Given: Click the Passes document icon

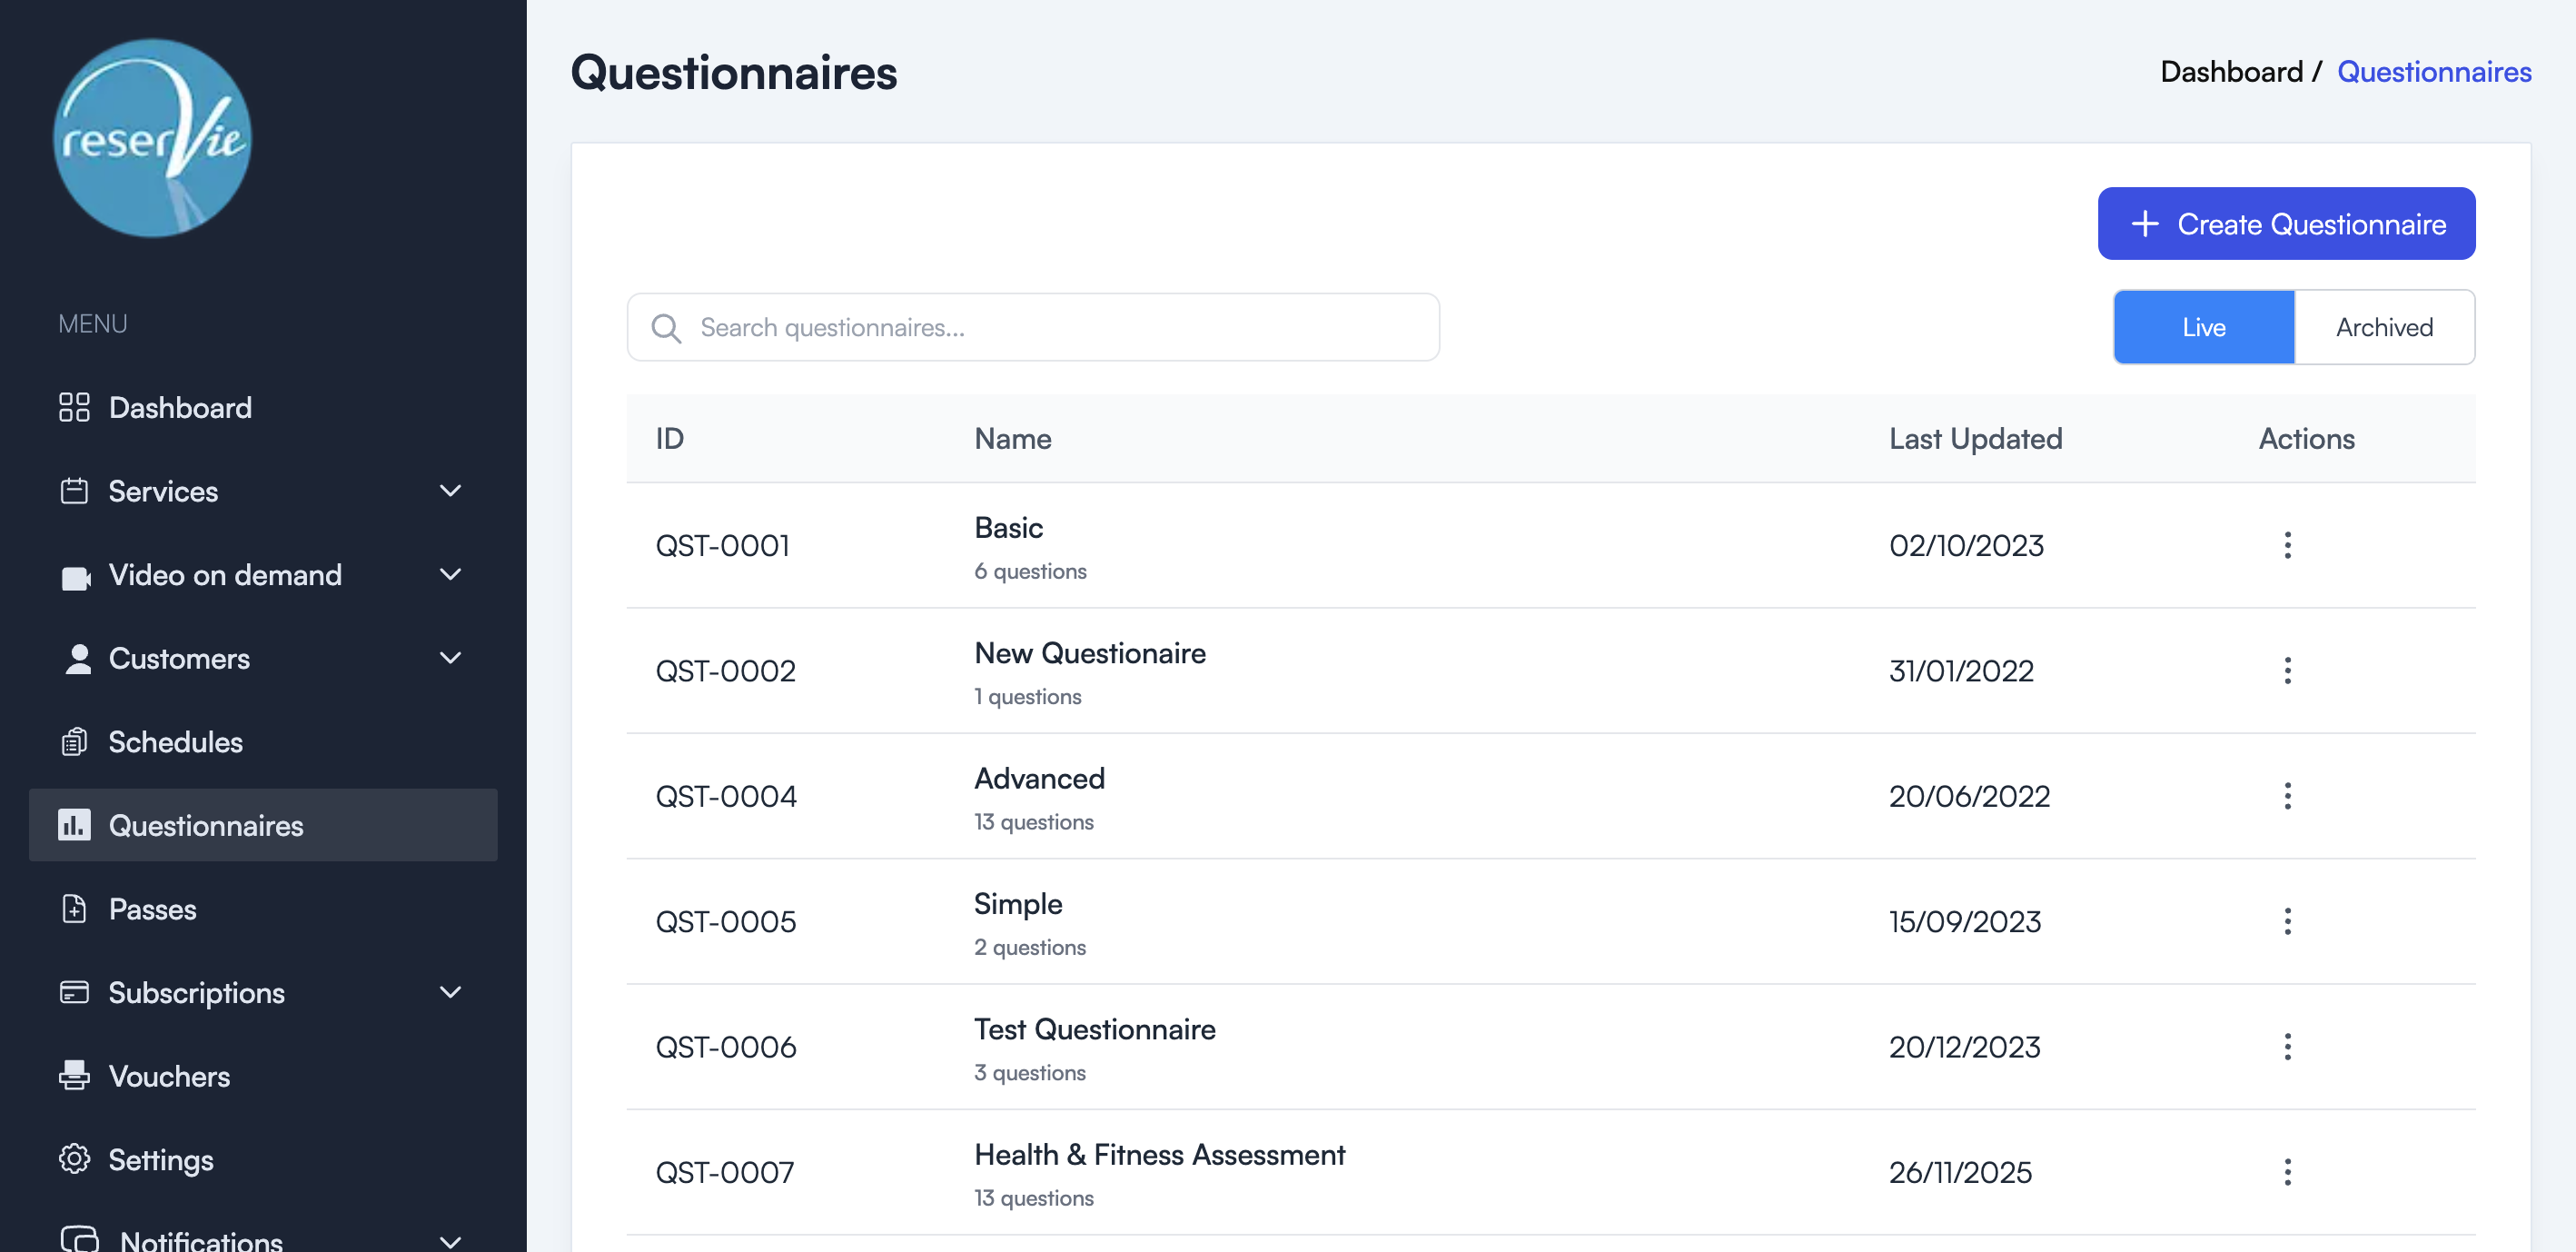Looking at the screenshot, I should pos(74,908).
